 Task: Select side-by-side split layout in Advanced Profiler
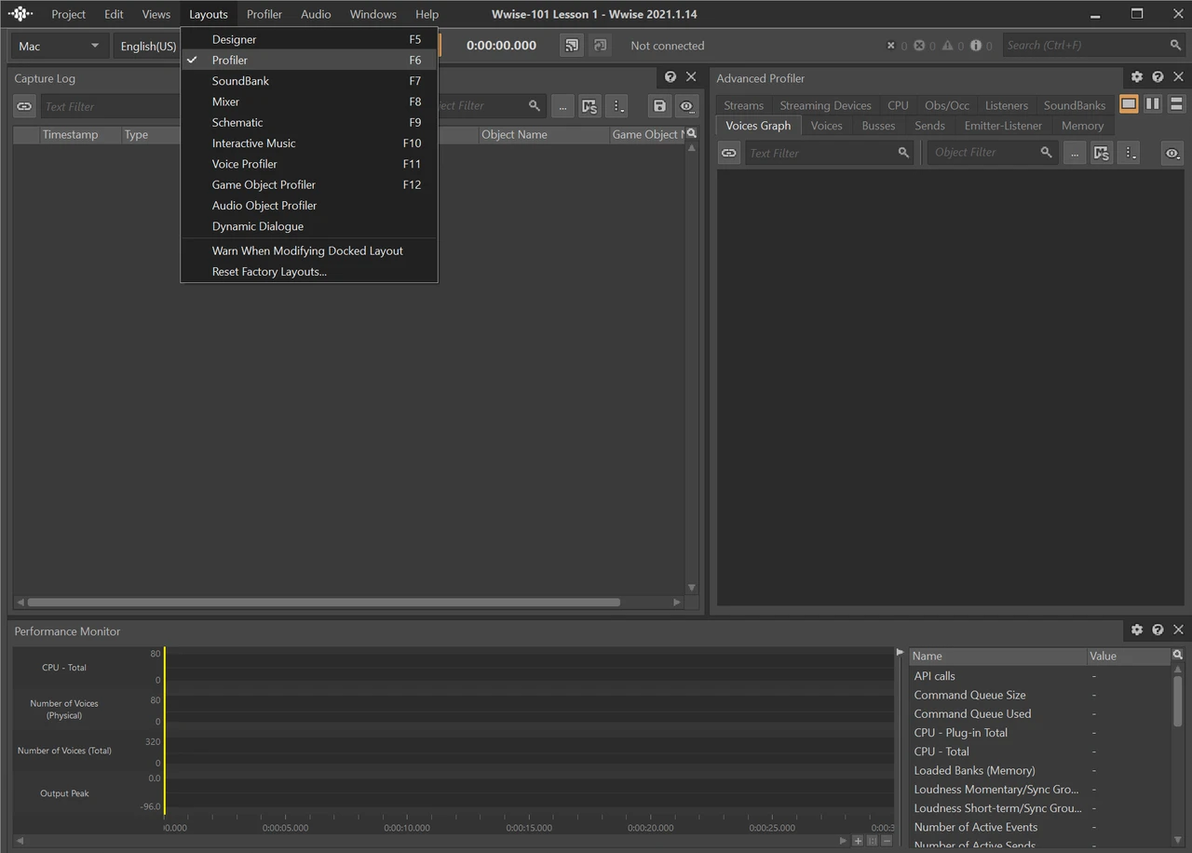point(1152,104)
